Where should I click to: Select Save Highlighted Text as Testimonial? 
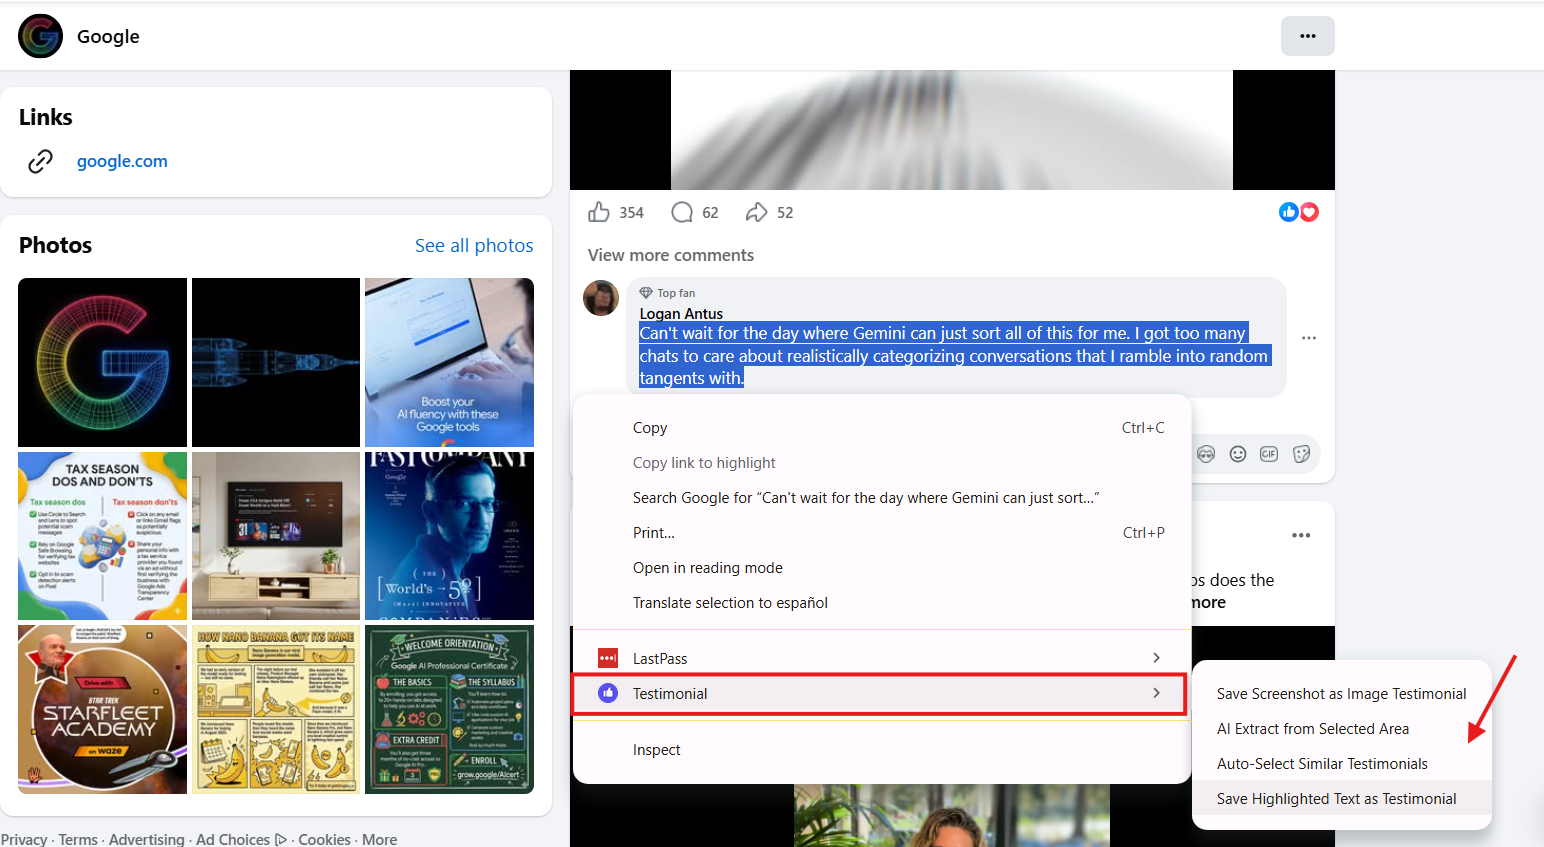point(1336,799)
